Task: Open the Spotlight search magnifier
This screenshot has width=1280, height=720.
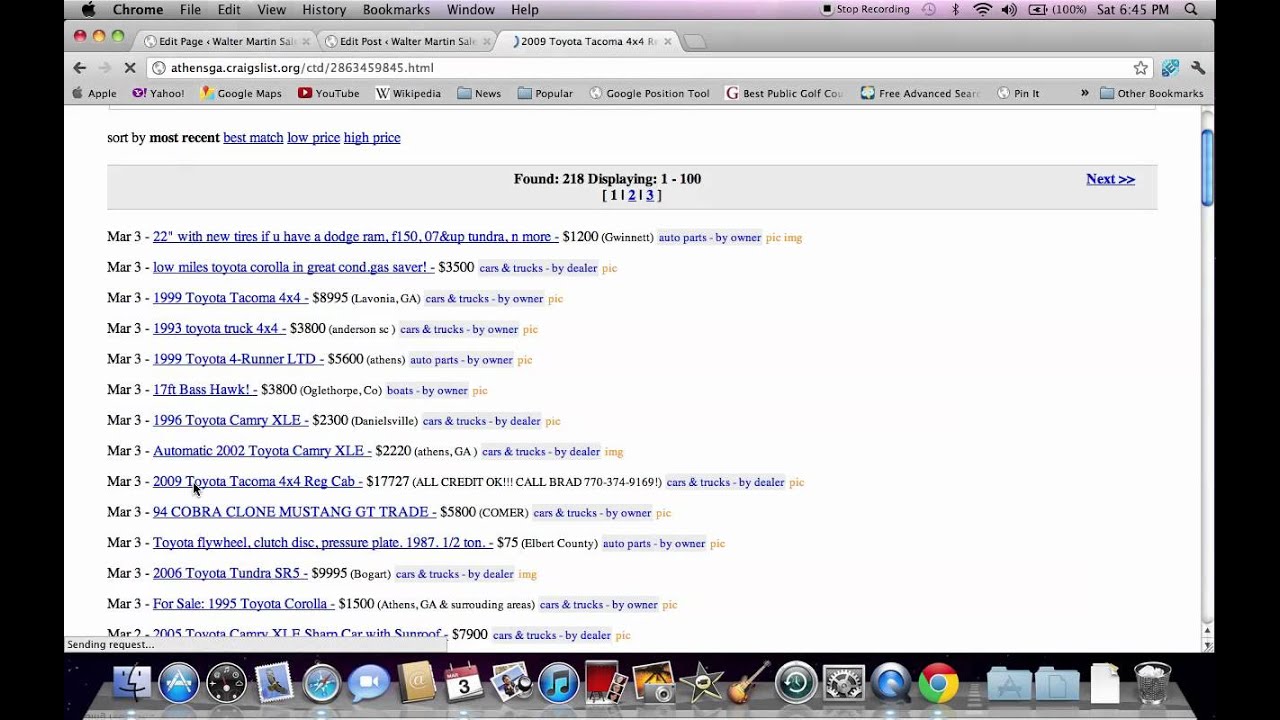Action: [x=1191, y=9]
